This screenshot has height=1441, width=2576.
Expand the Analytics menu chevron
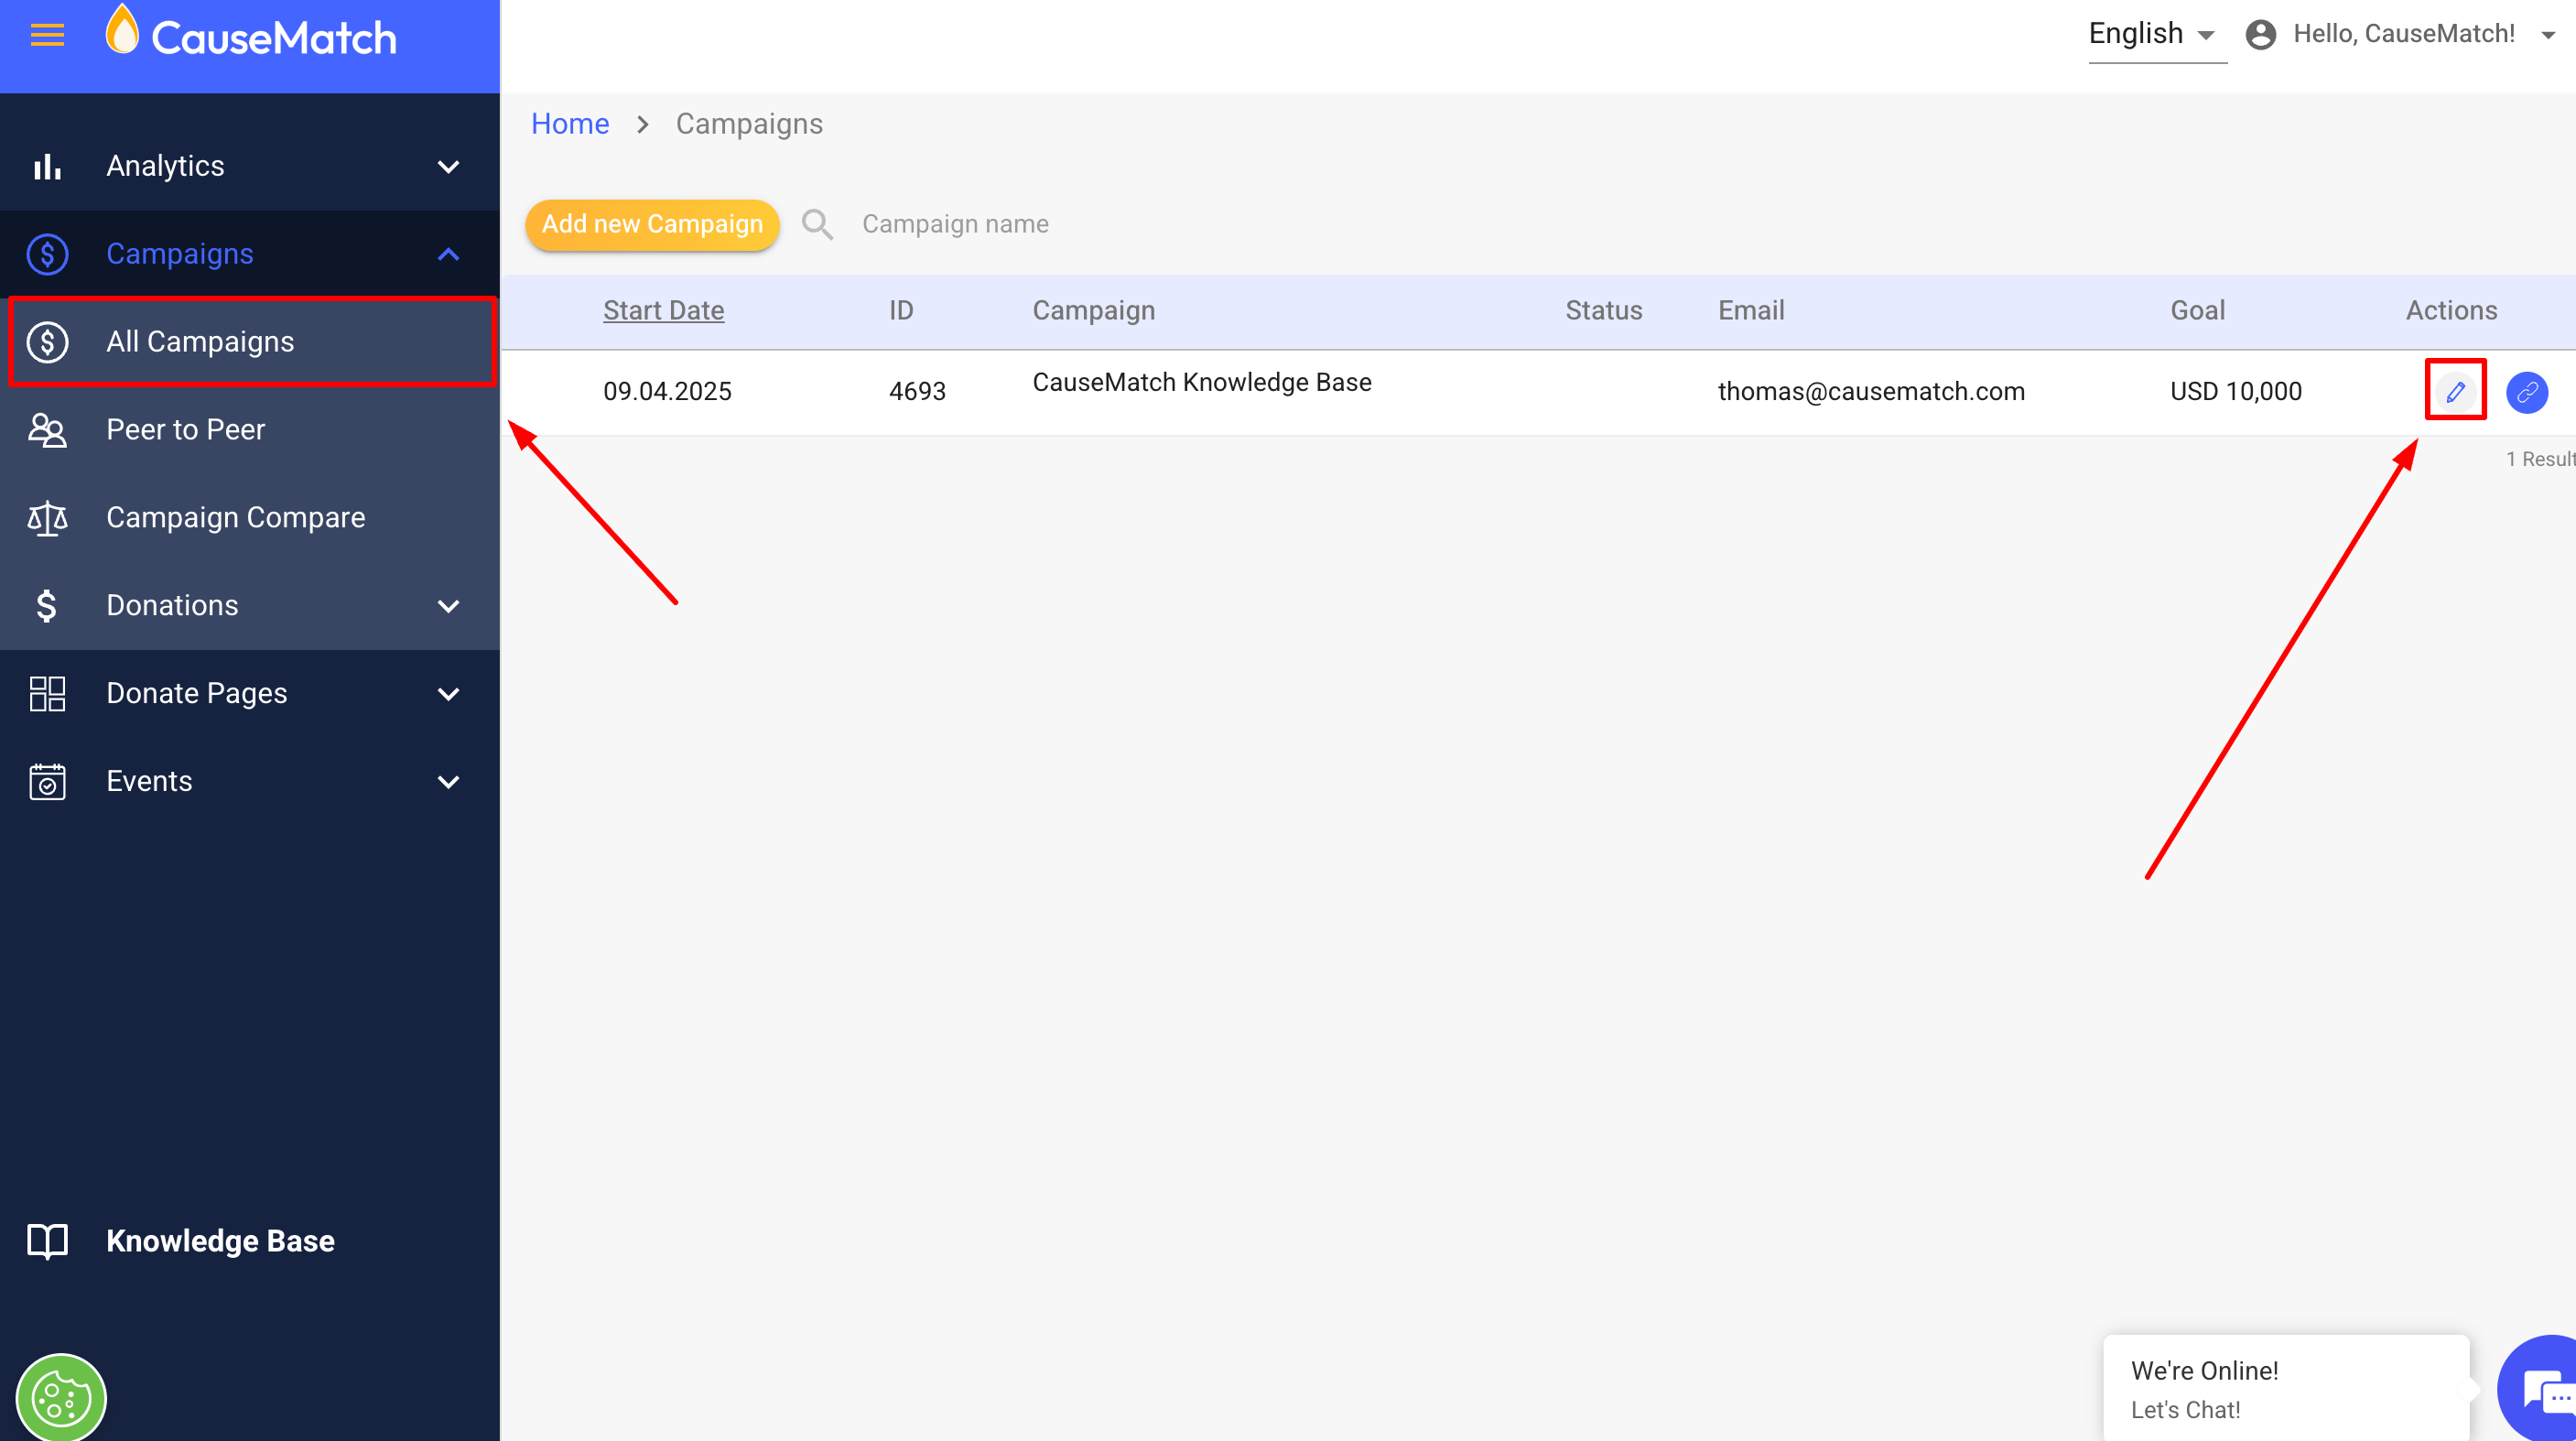point(448,166)
